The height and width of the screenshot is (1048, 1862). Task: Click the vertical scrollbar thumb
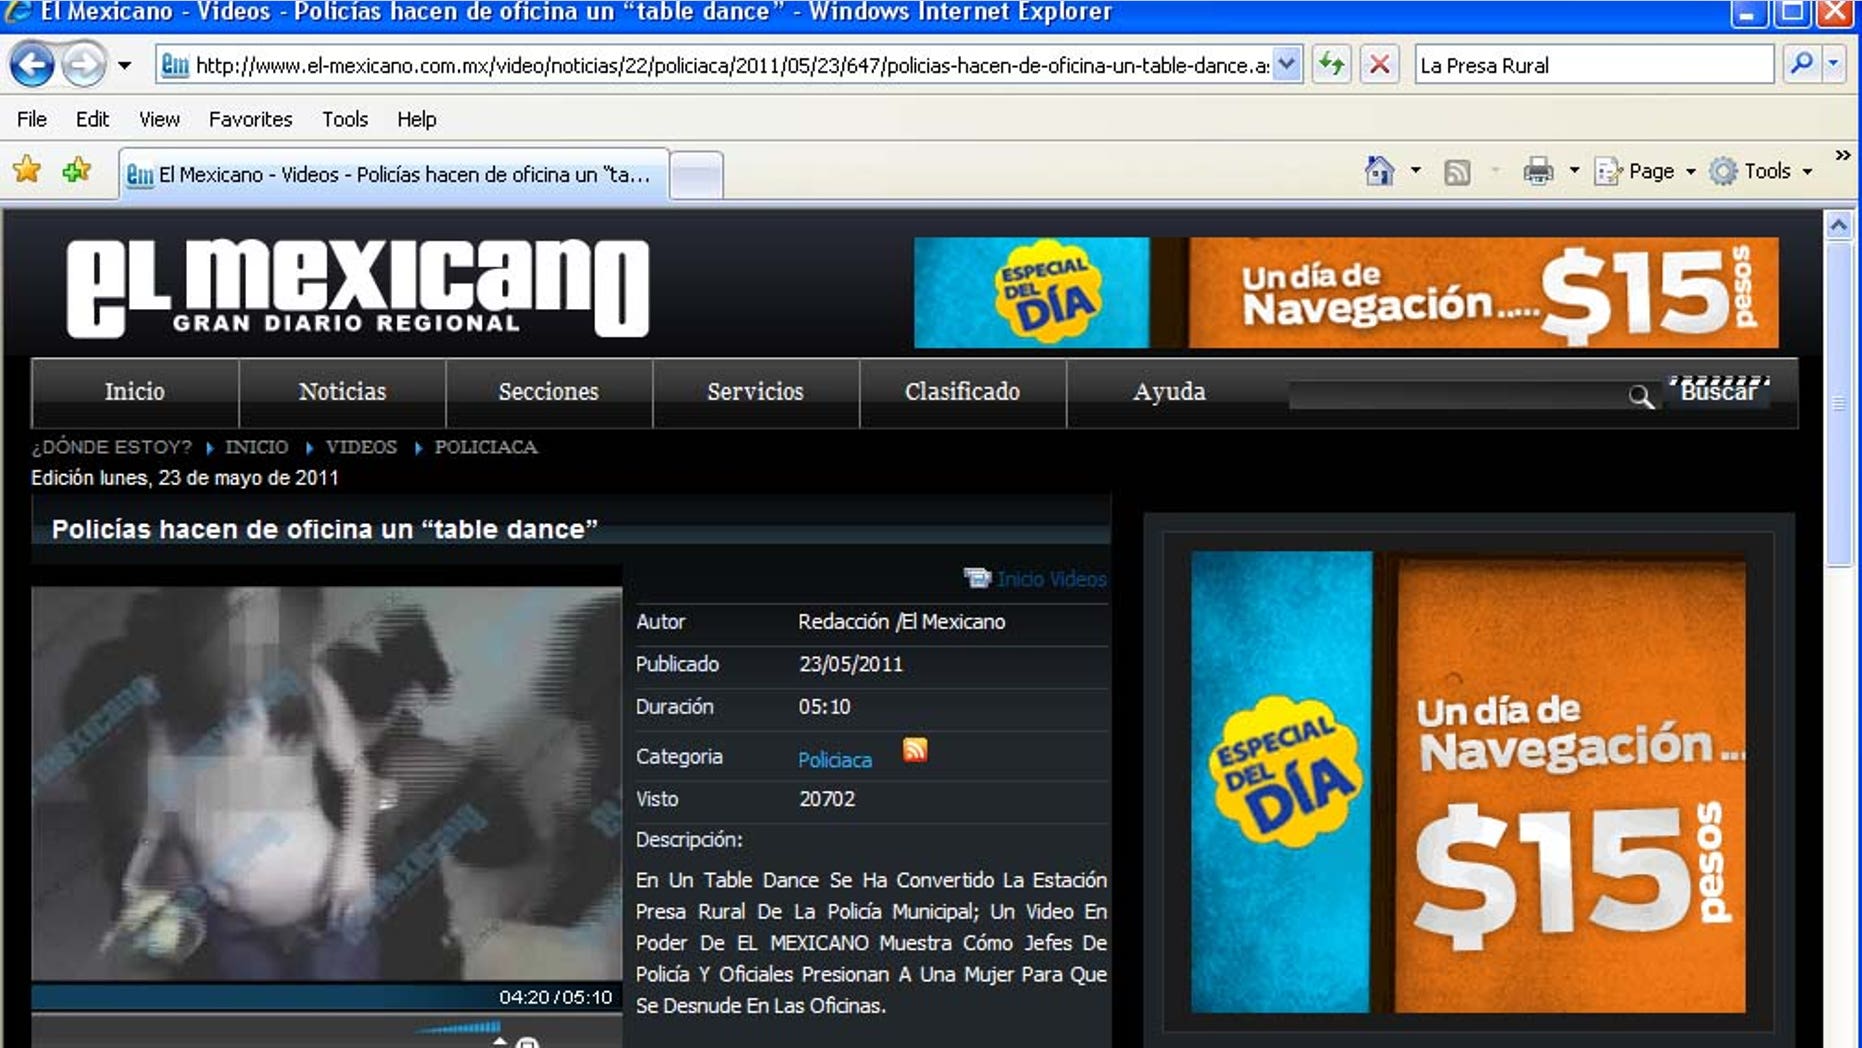(x=1838, y=404)
